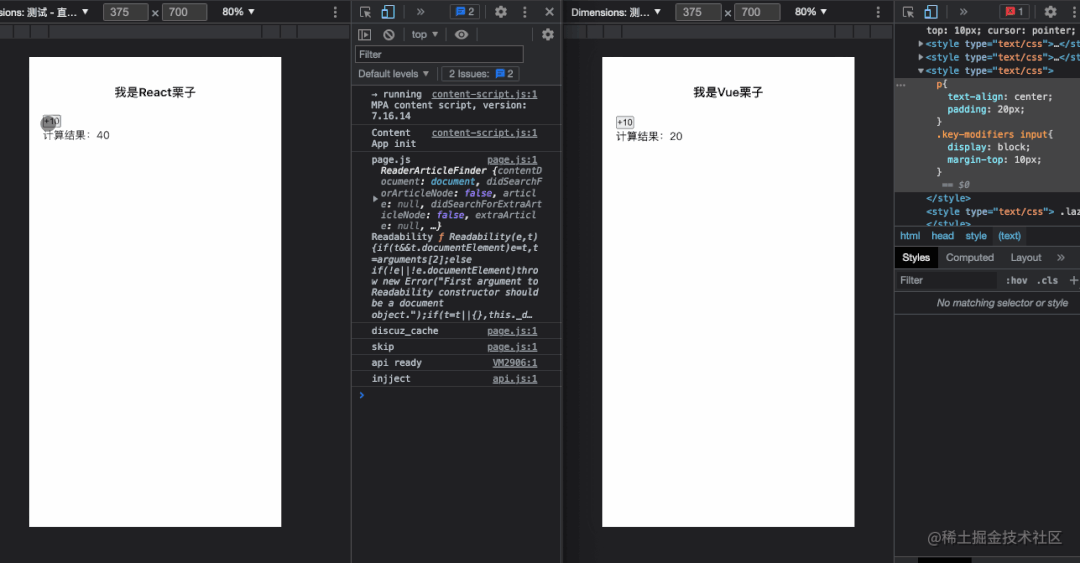The width and height of the screenshot is (1080, 563).
Task: Expand first collapsed style type="text/css" node
Action: (921, 44)
